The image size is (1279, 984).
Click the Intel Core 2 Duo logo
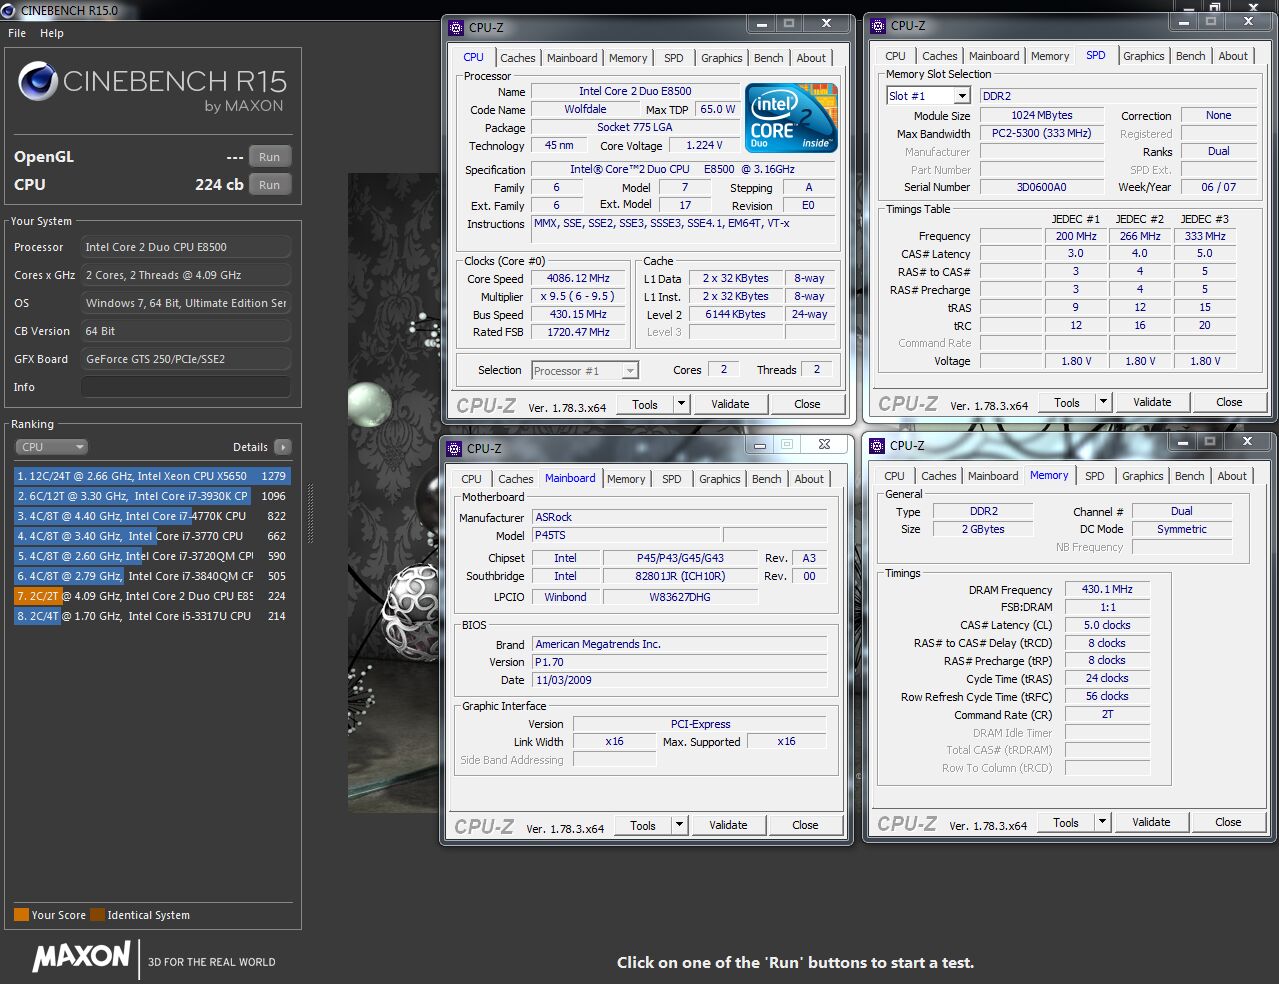click(x=791, y=118)
